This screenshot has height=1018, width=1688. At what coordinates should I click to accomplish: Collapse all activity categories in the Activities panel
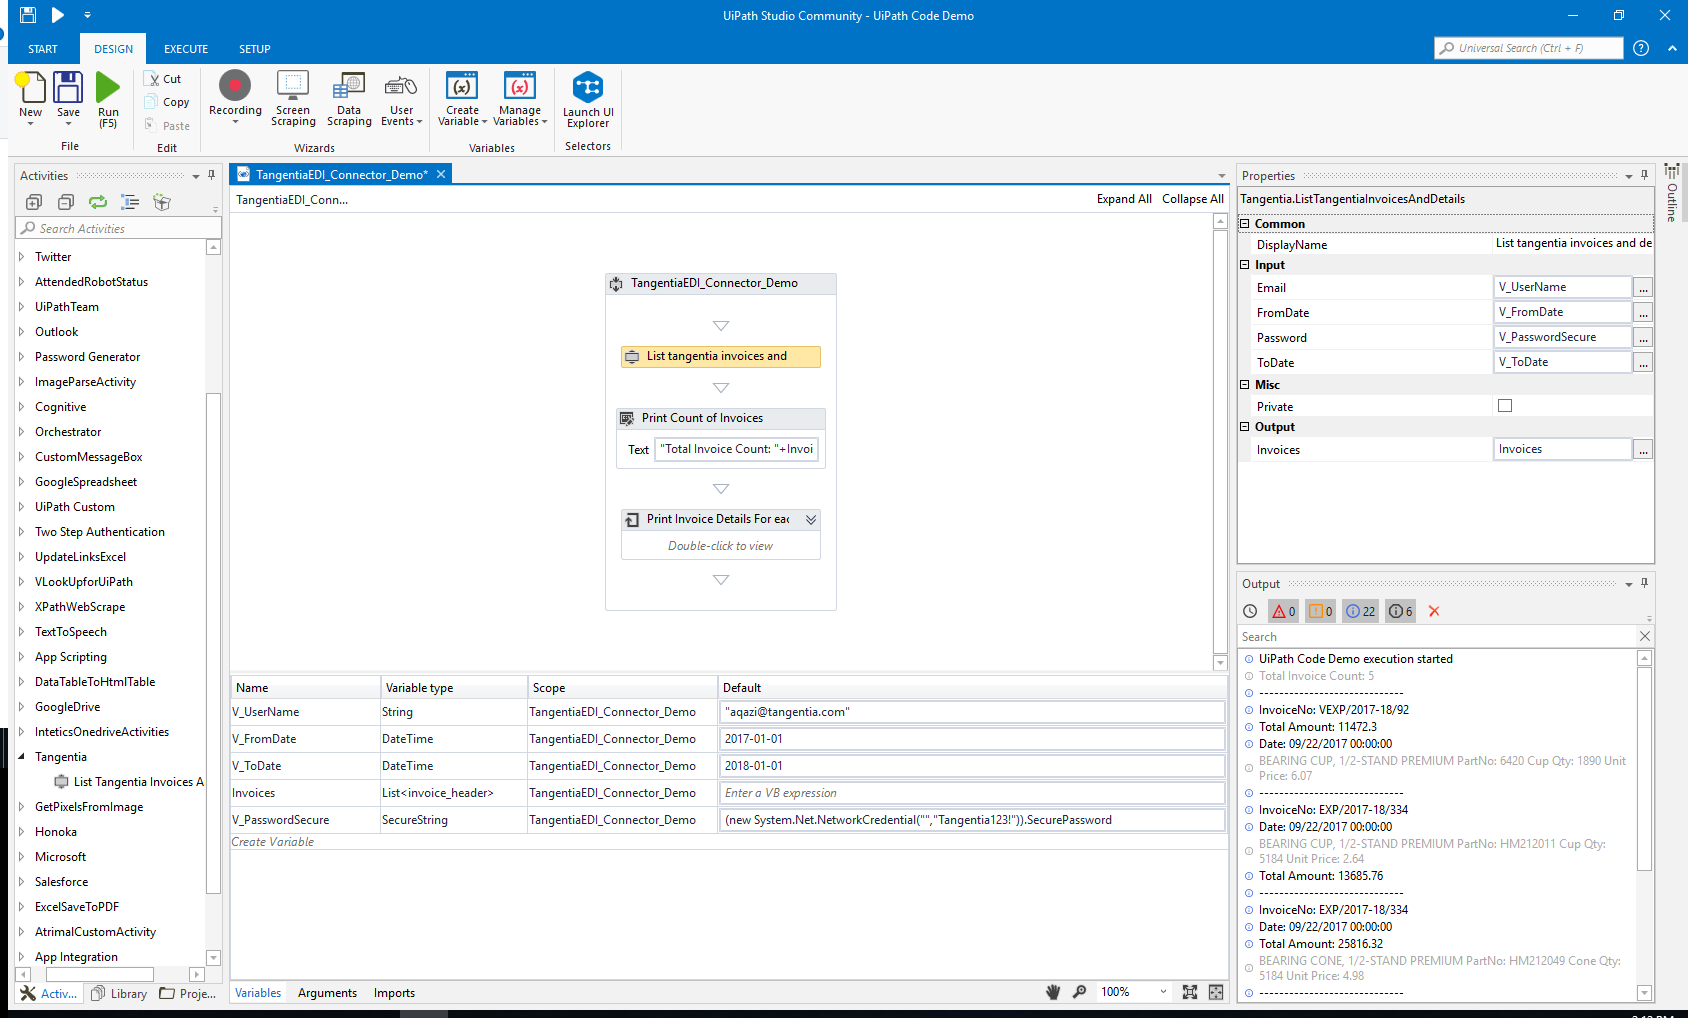click(66, 202)
